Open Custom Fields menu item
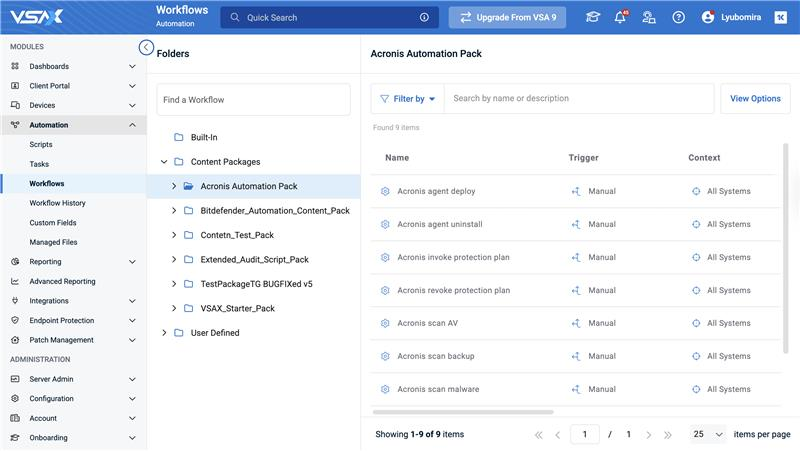800x451 pixels. tap(53, 222)
